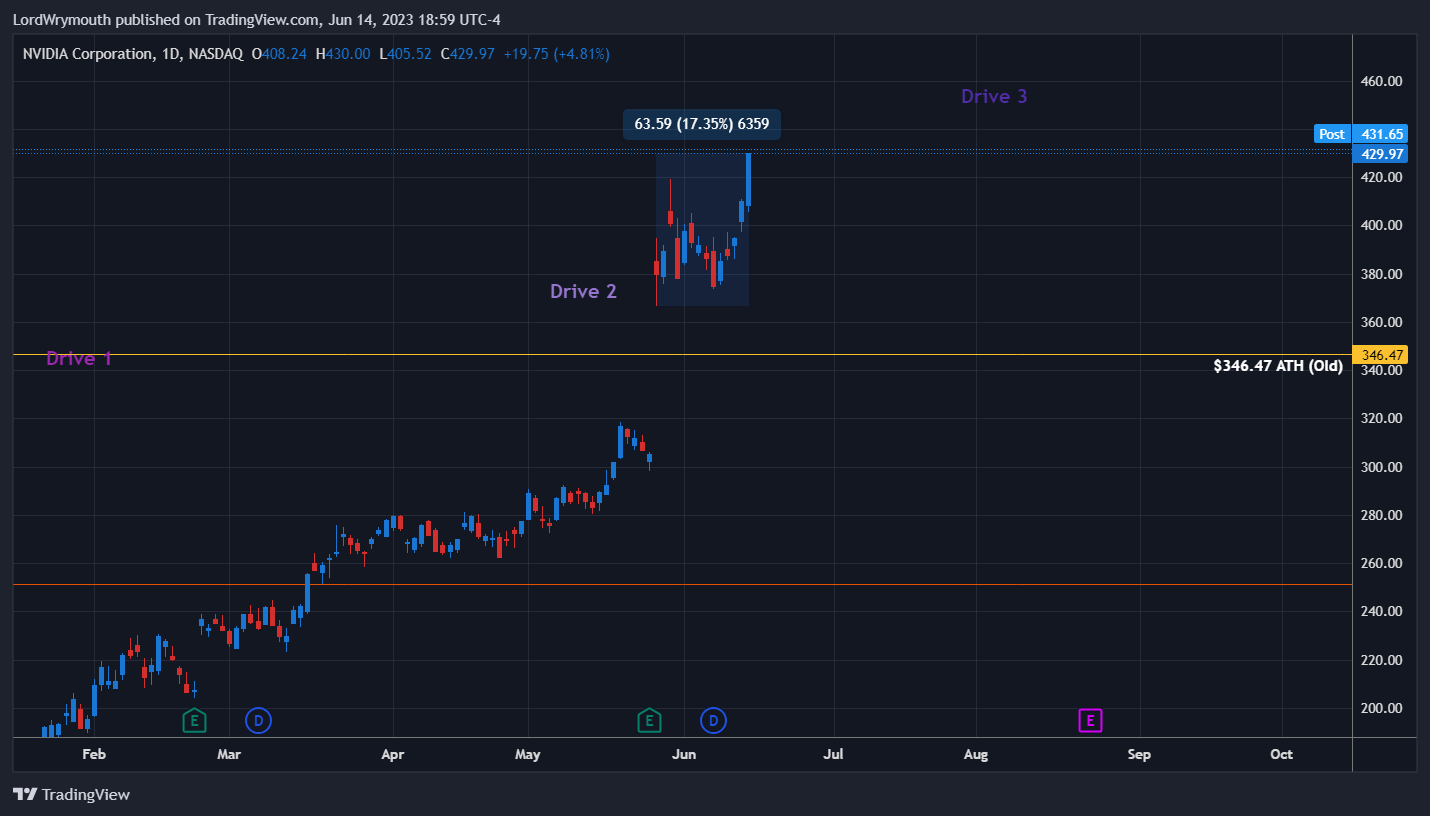
Task: Click the TradingView logo
Action: (72, 795)
